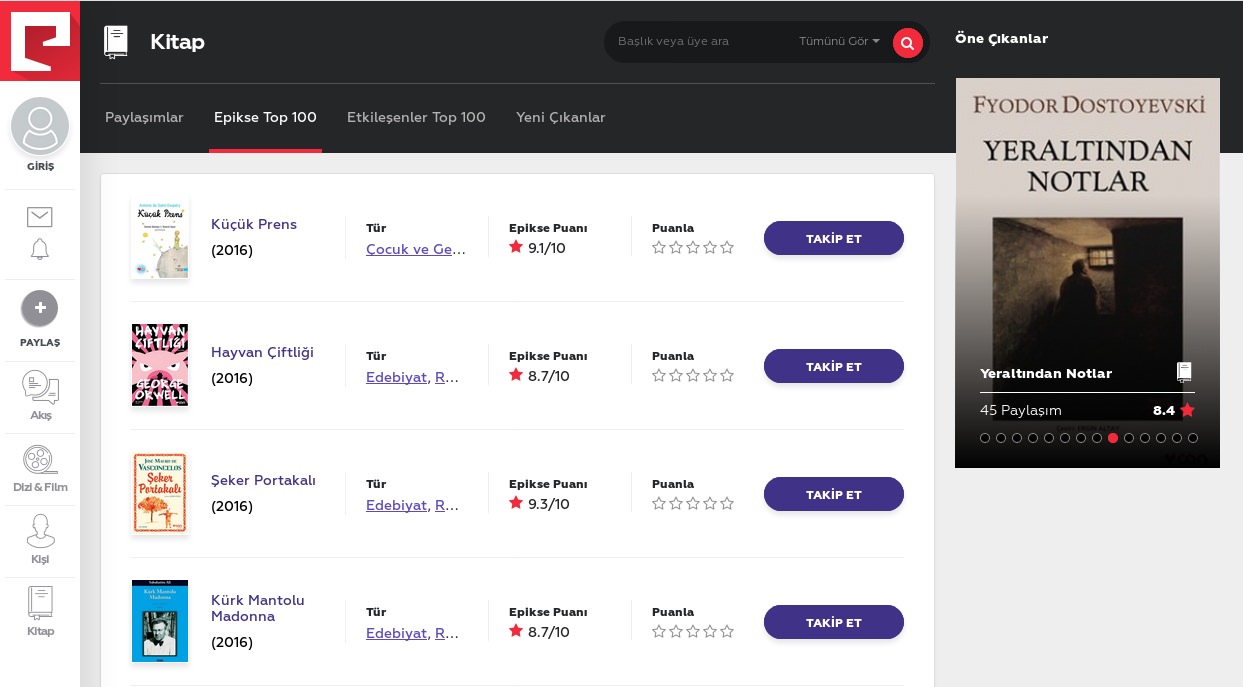Follow Şeker Portakalı with TAKİP ET
The width and height of the screenshot is (1243, 687).
click(834, 494)
